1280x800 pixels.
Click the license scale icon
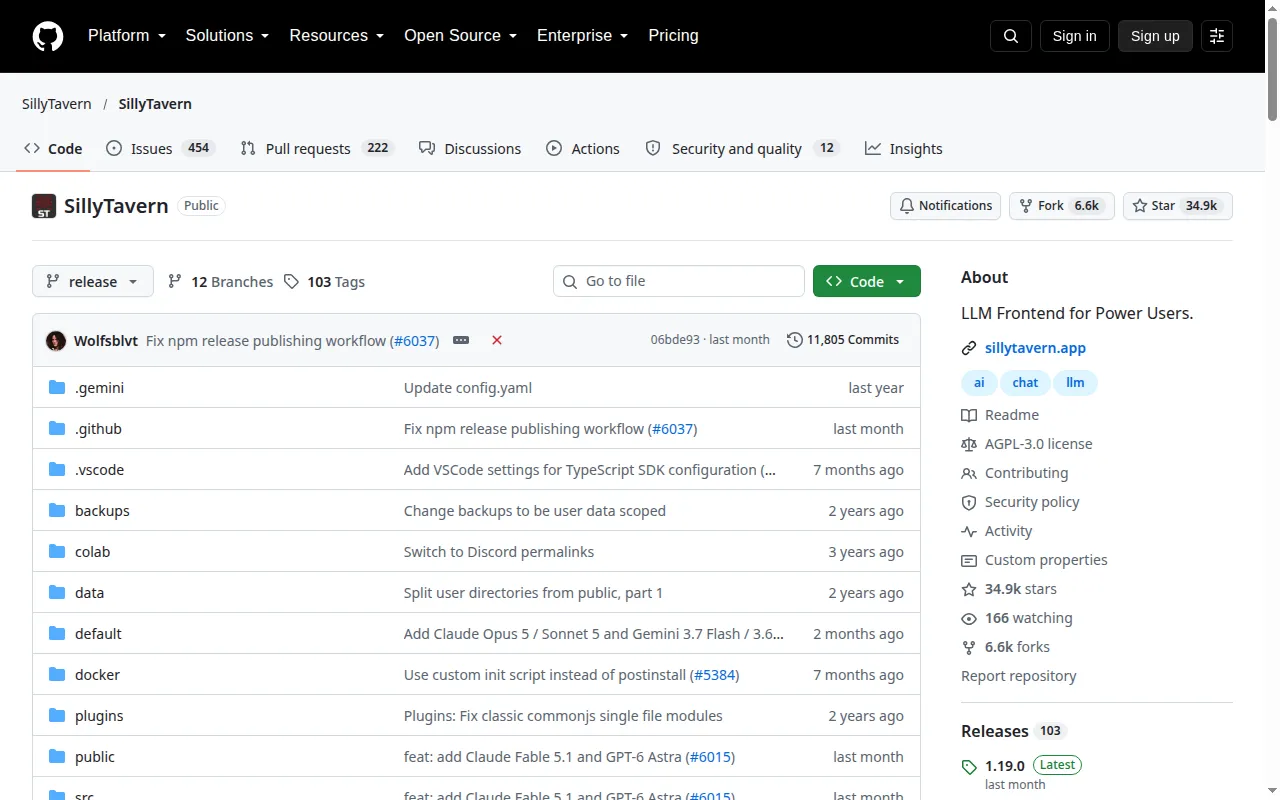[969, 444]
